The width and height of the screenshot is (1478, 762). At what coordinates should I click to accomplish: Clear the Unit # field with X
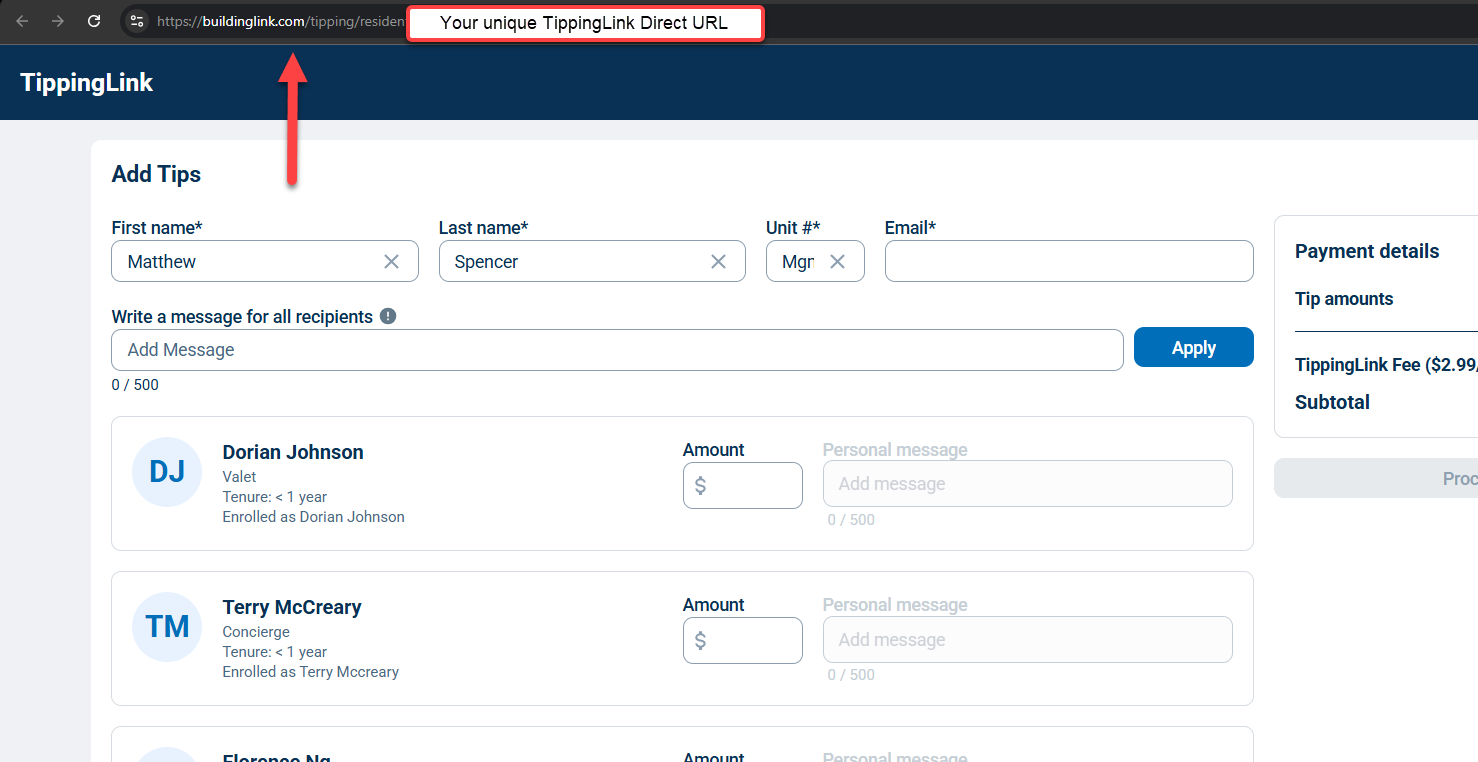point(837,261)
